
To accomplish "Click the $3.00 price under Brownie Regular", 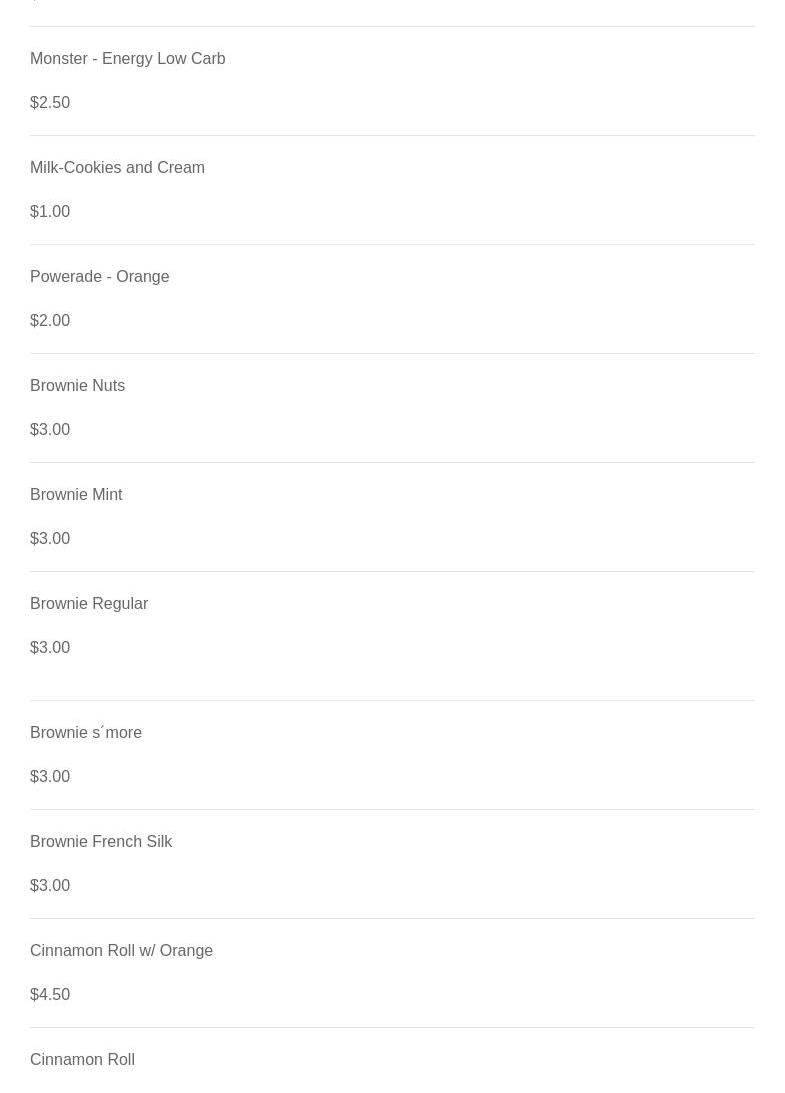I will (50, 648).
